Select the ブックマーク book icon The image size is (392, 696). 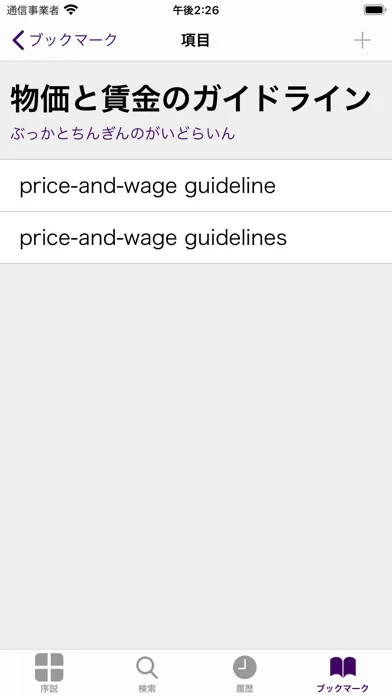(343, 667)
